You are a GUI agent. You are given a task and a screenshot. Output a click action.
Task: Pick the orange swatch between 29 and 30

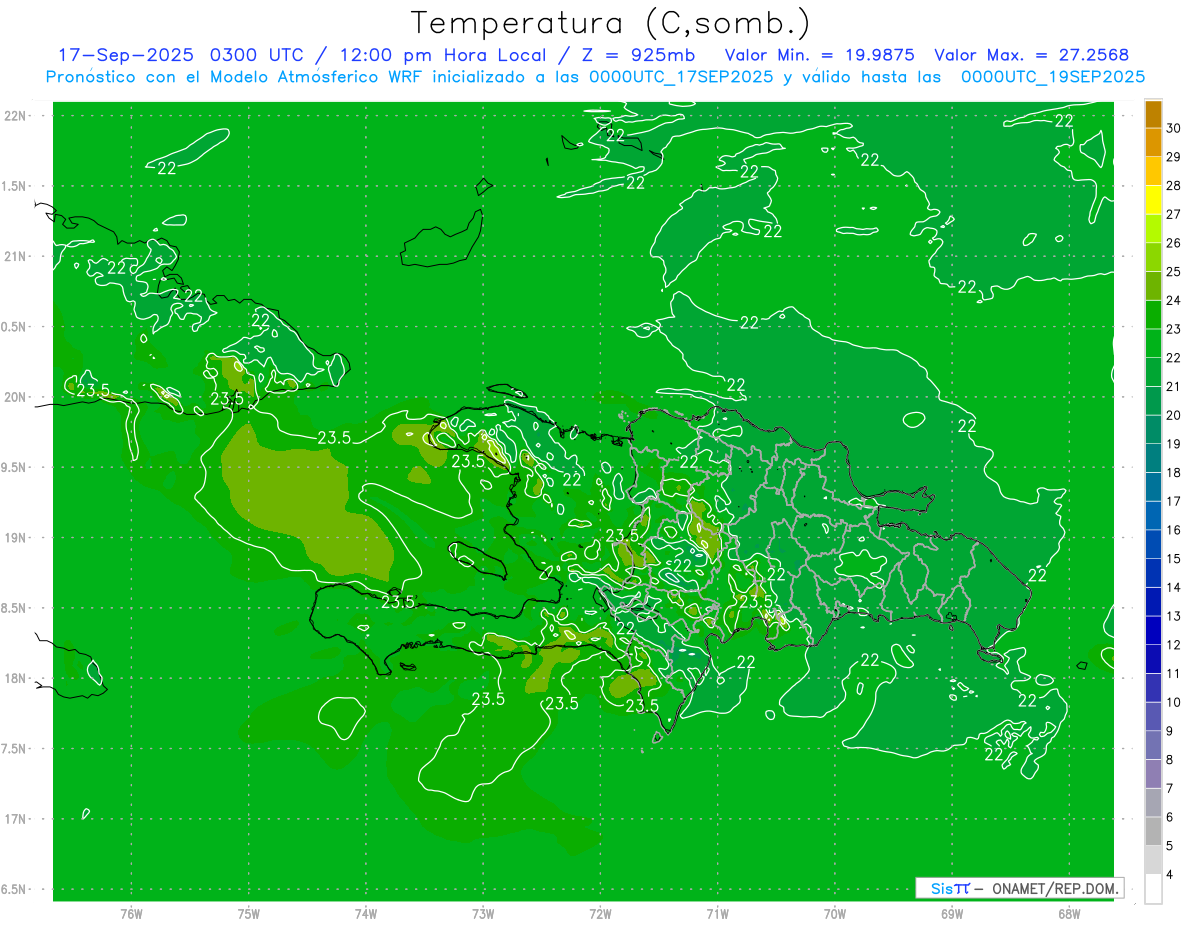[x=1153, y=143]
